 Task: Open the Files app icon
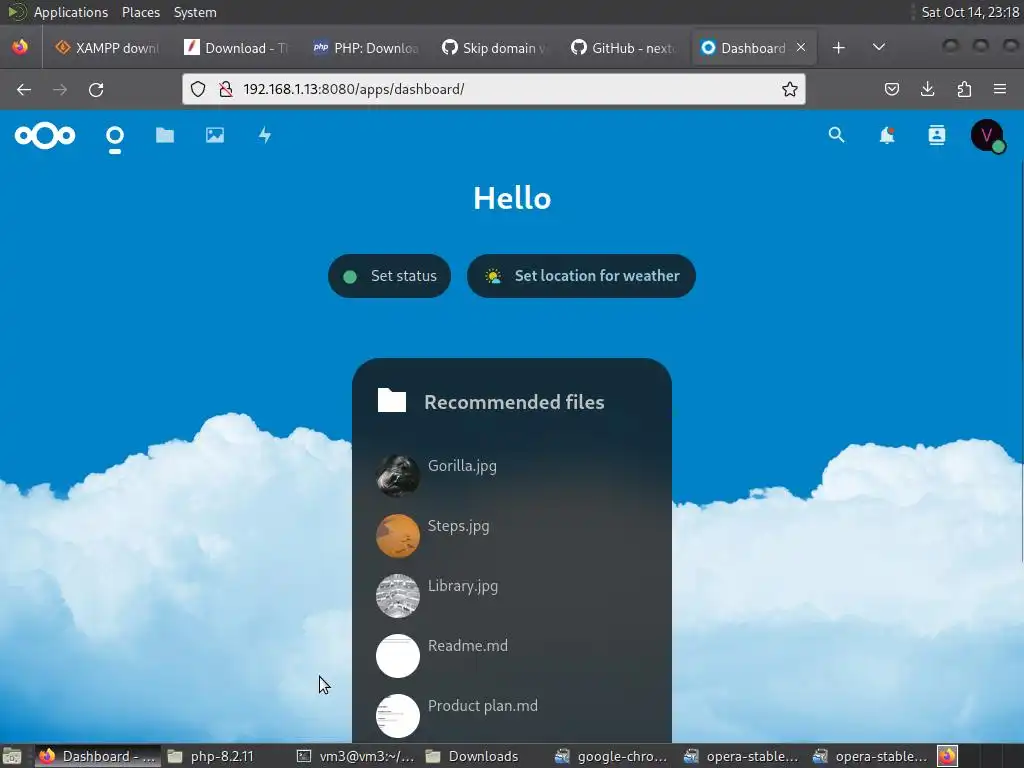click(x=165, y=135)
